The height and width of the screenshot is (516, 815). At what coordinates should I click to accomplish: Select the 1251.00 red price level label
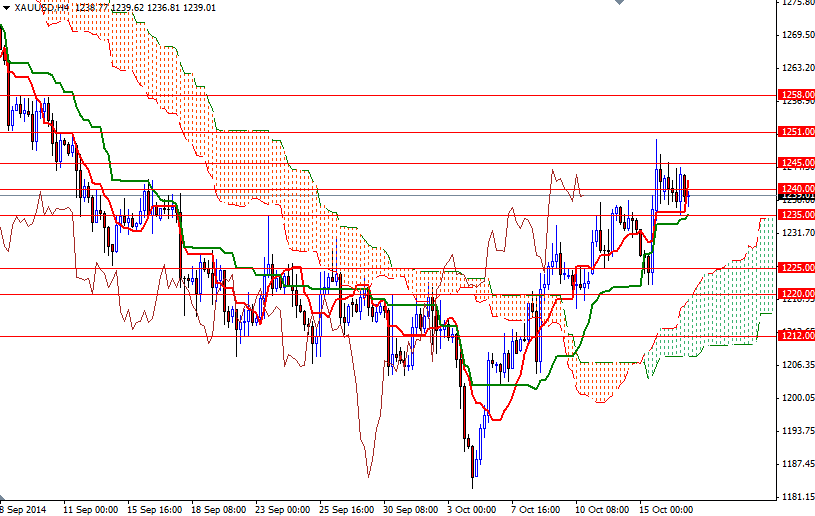[x=796, y=132]
